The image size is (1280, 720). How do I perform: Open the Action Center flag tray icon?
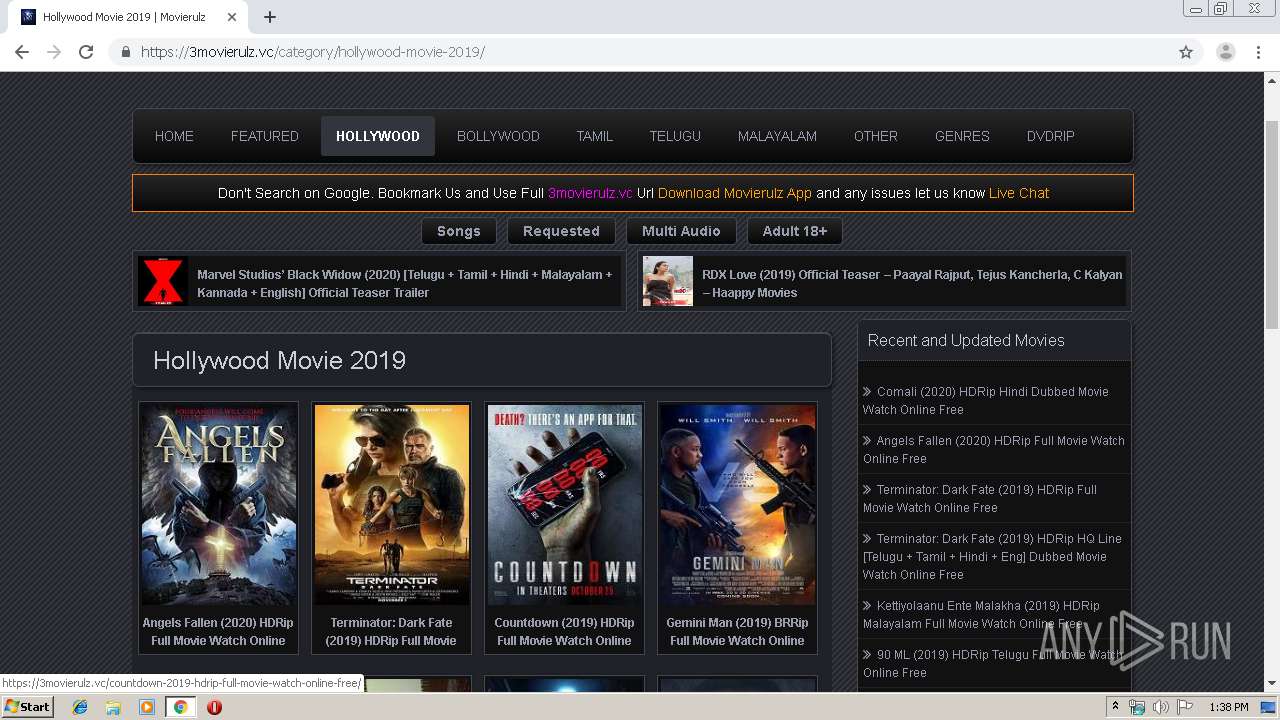[1185, 707]
